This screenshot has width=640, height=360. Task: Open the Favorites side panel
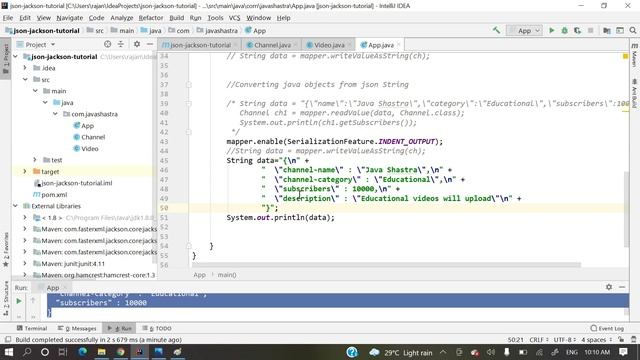point(6,249)
